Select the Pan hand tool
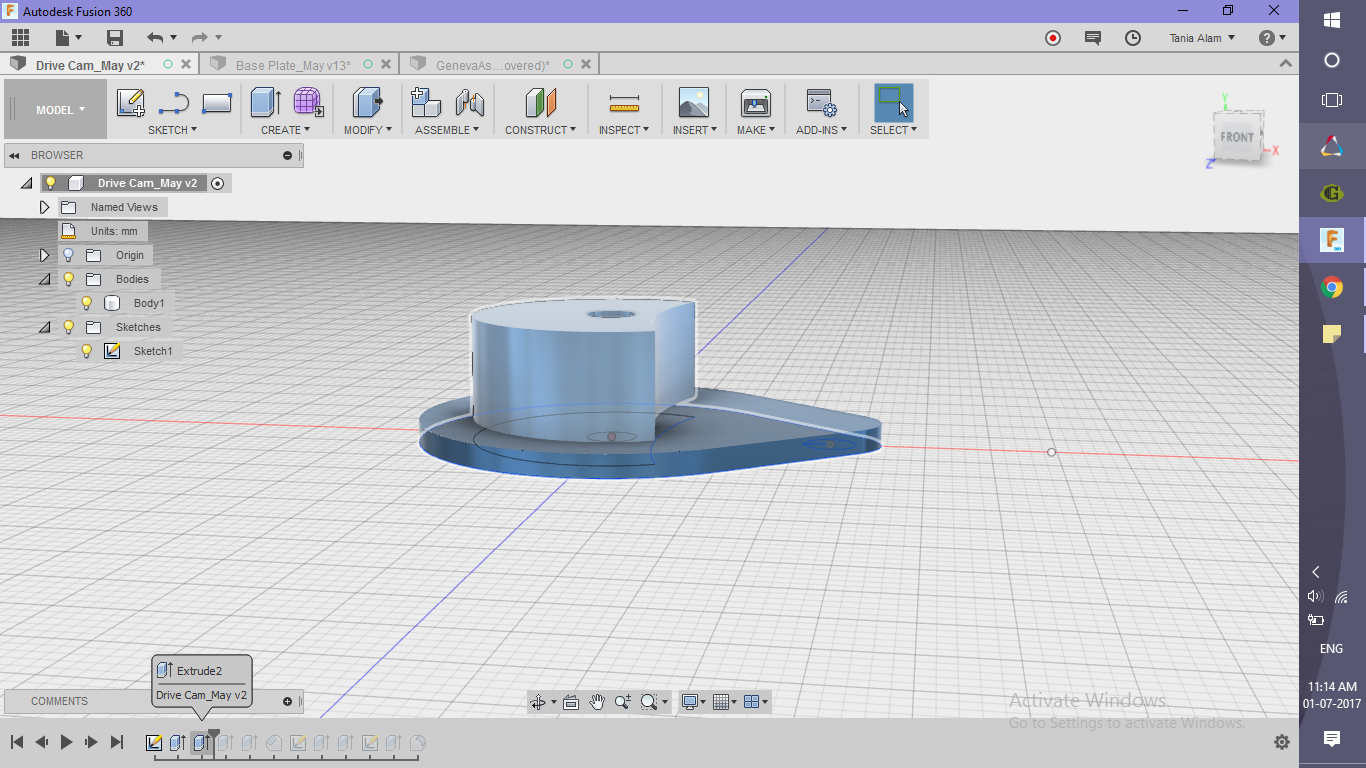1366x768 pixels. pyautogui.click(x=597, y=702)
